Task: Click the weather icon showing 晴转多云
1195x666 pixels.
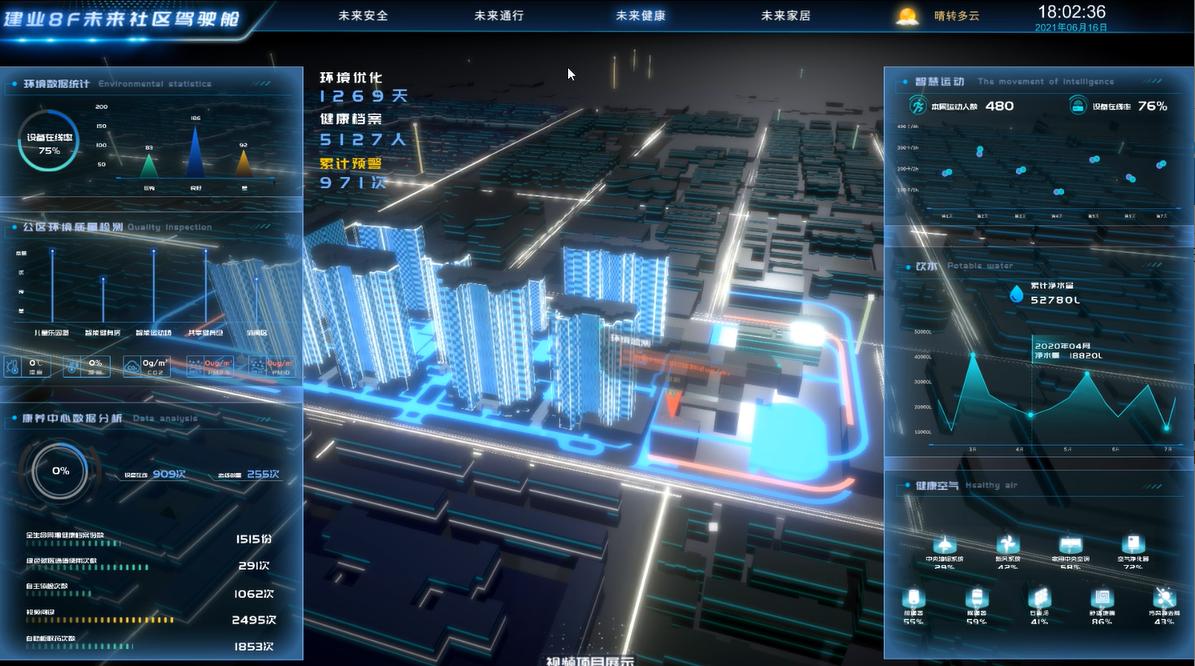Action: click(x=905, y=16)
